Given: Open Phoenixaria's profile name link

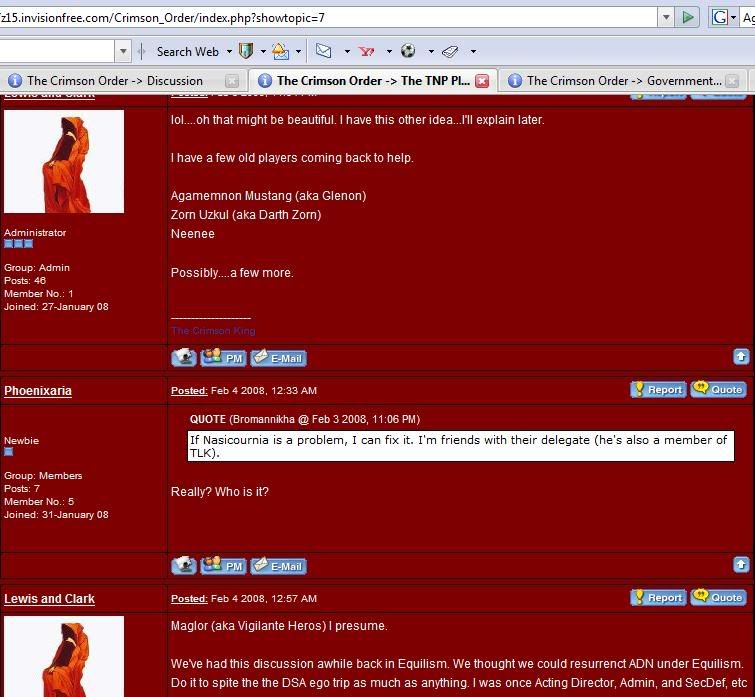Looking at the screenshot, I should coord(38,390).
